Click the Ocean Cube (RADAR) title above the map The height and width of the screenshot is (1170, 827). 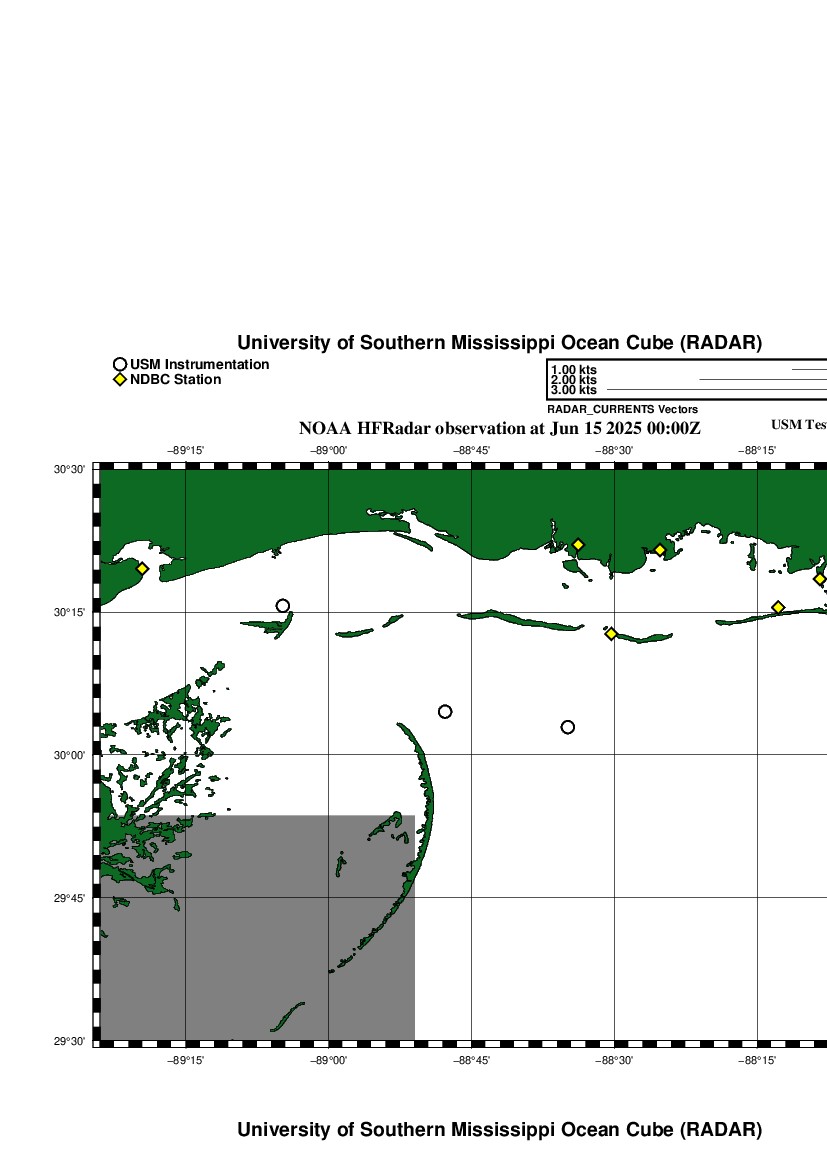click(x=499, y=343)
